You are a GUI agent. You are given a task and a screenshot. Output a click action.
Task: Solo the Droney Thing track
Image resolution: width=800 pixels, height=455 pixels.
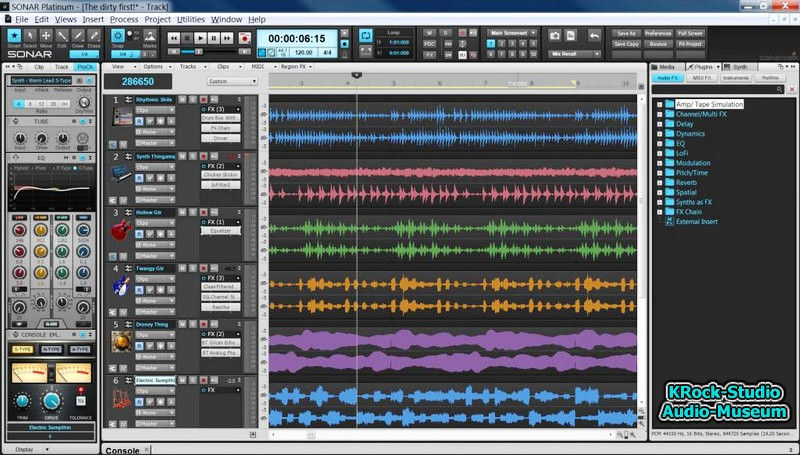pyautogui.click(x=192, y=324)
